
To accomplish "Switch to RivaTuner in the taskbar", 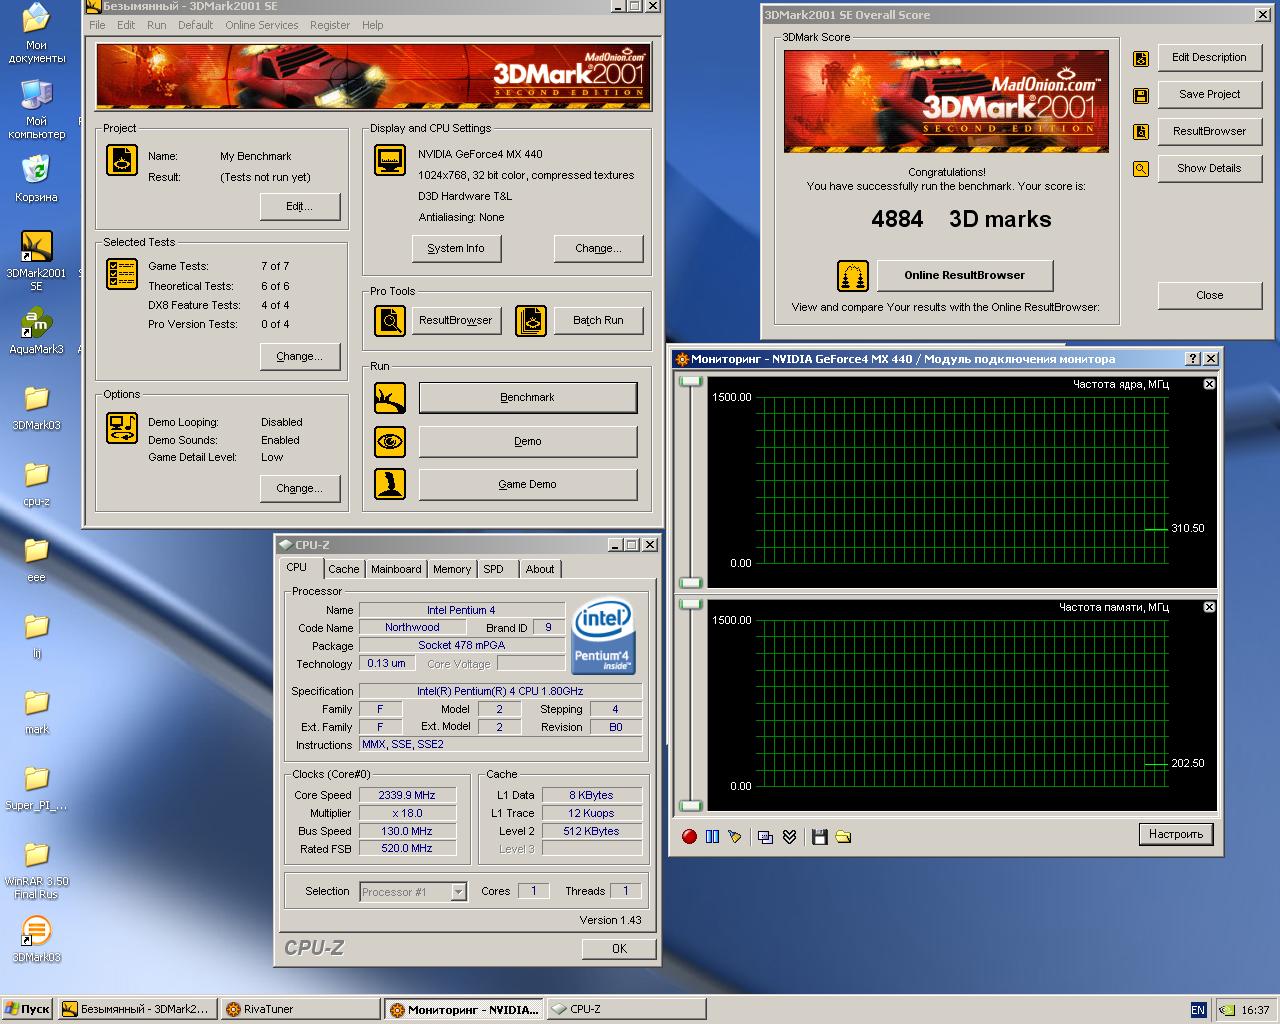I will pyautogui.click(x=301, y=1010).
